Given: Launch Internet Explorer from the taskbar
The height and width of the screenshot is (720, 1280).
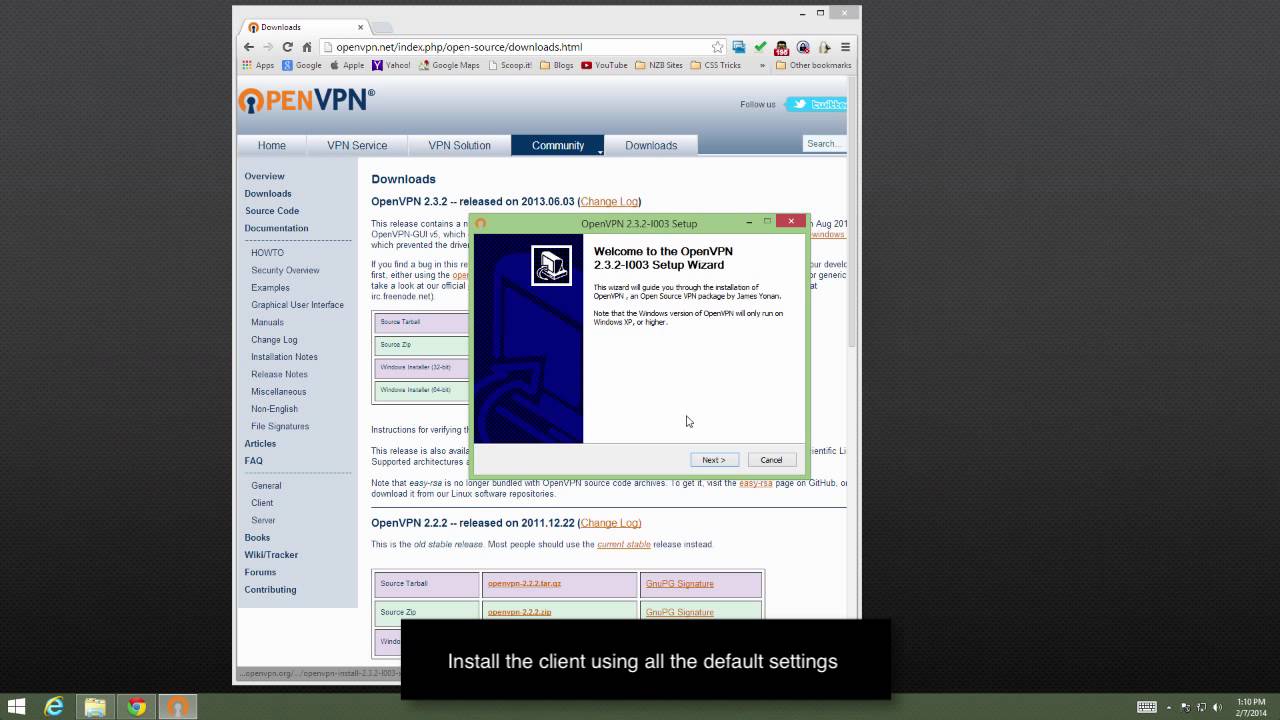Looking at the screenshot, I should coord(54,707).
